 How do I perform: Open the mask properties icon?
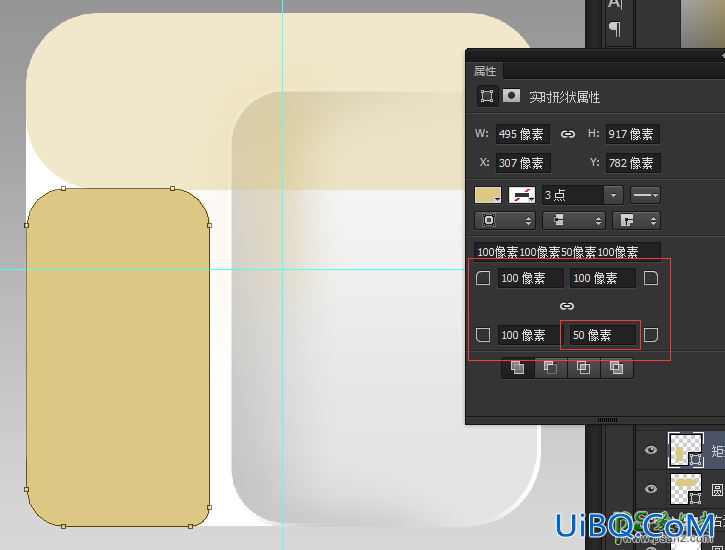511,96
